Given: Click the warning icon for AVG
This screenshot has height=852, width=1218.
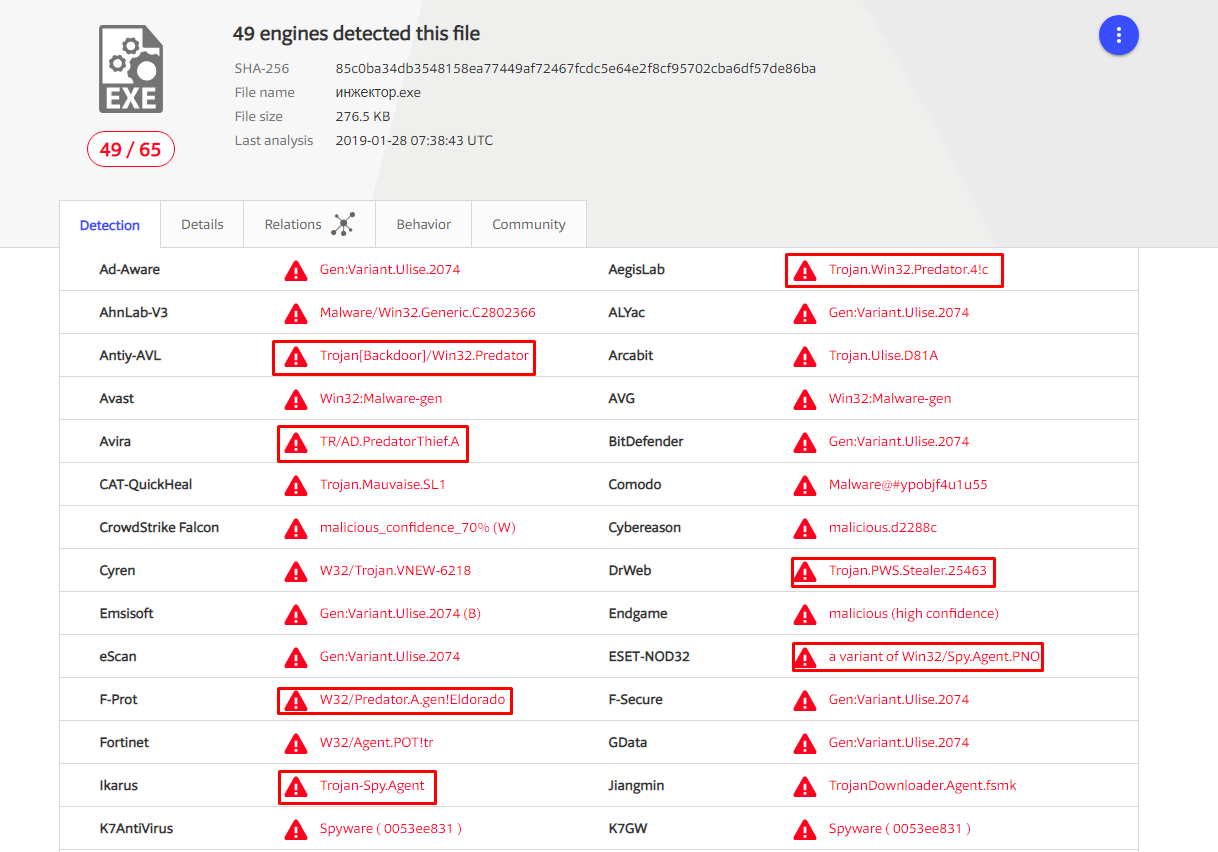Looking at the screenshot, I should coord(804,399).
